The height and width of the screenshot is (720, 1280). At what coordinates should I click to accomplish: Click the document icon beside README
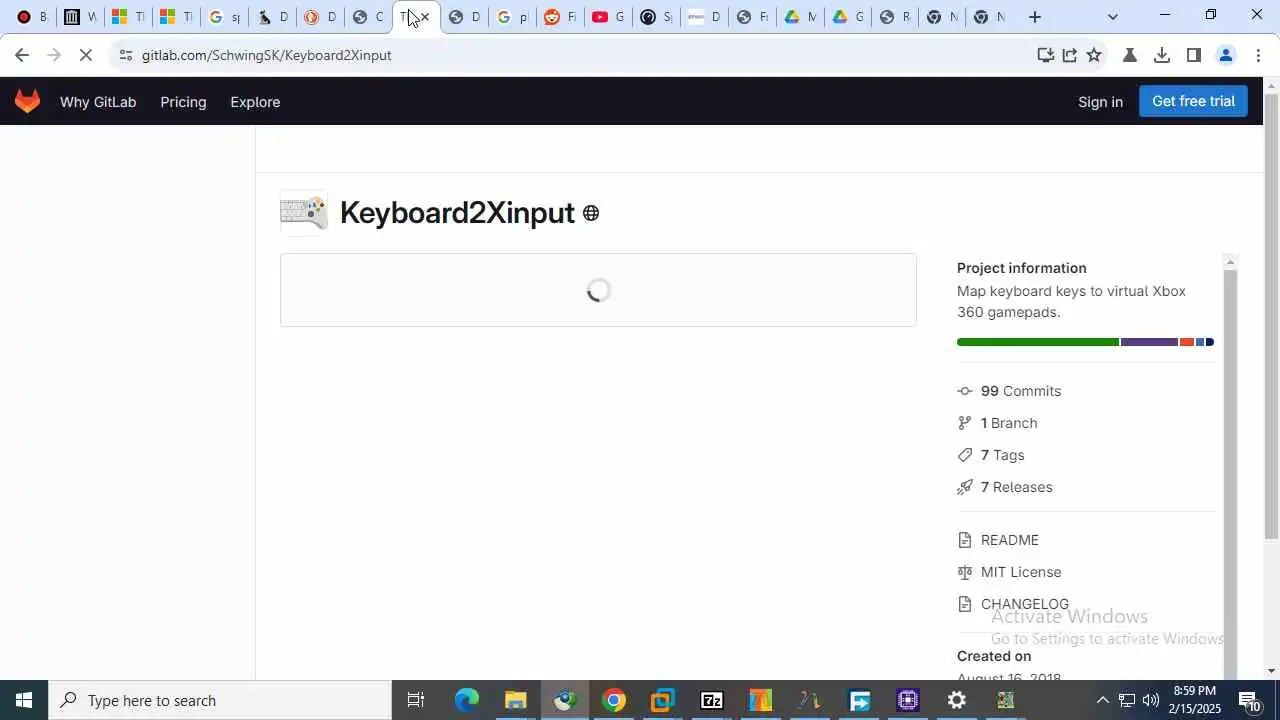point(964,540)
